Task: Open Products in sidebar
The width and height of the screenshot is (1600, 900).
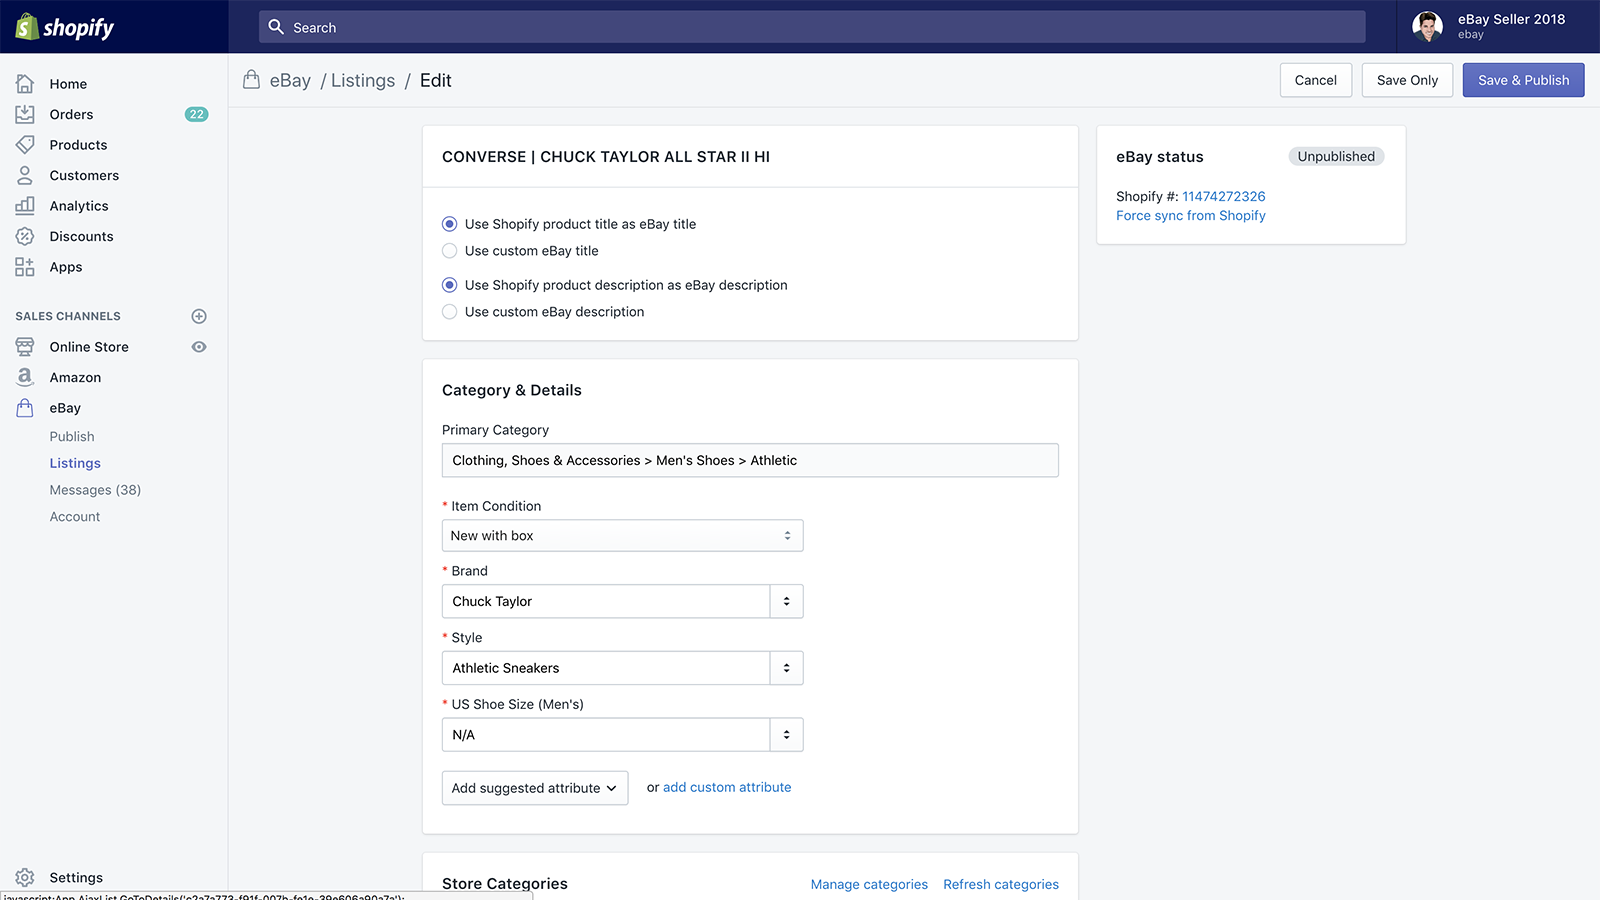Action: click(x=78, y=145)
